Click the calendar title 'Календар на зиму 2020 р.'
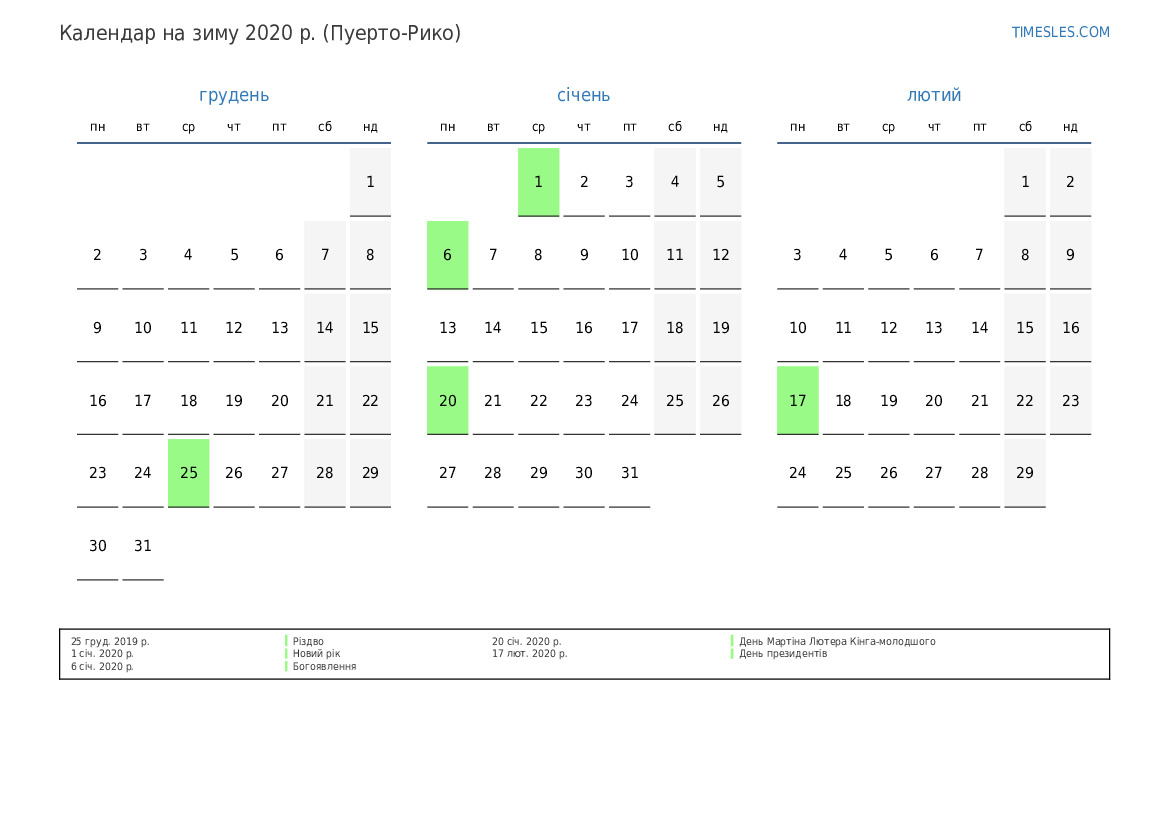Viewport: 1169px width, 827px height. coord(188,34)
